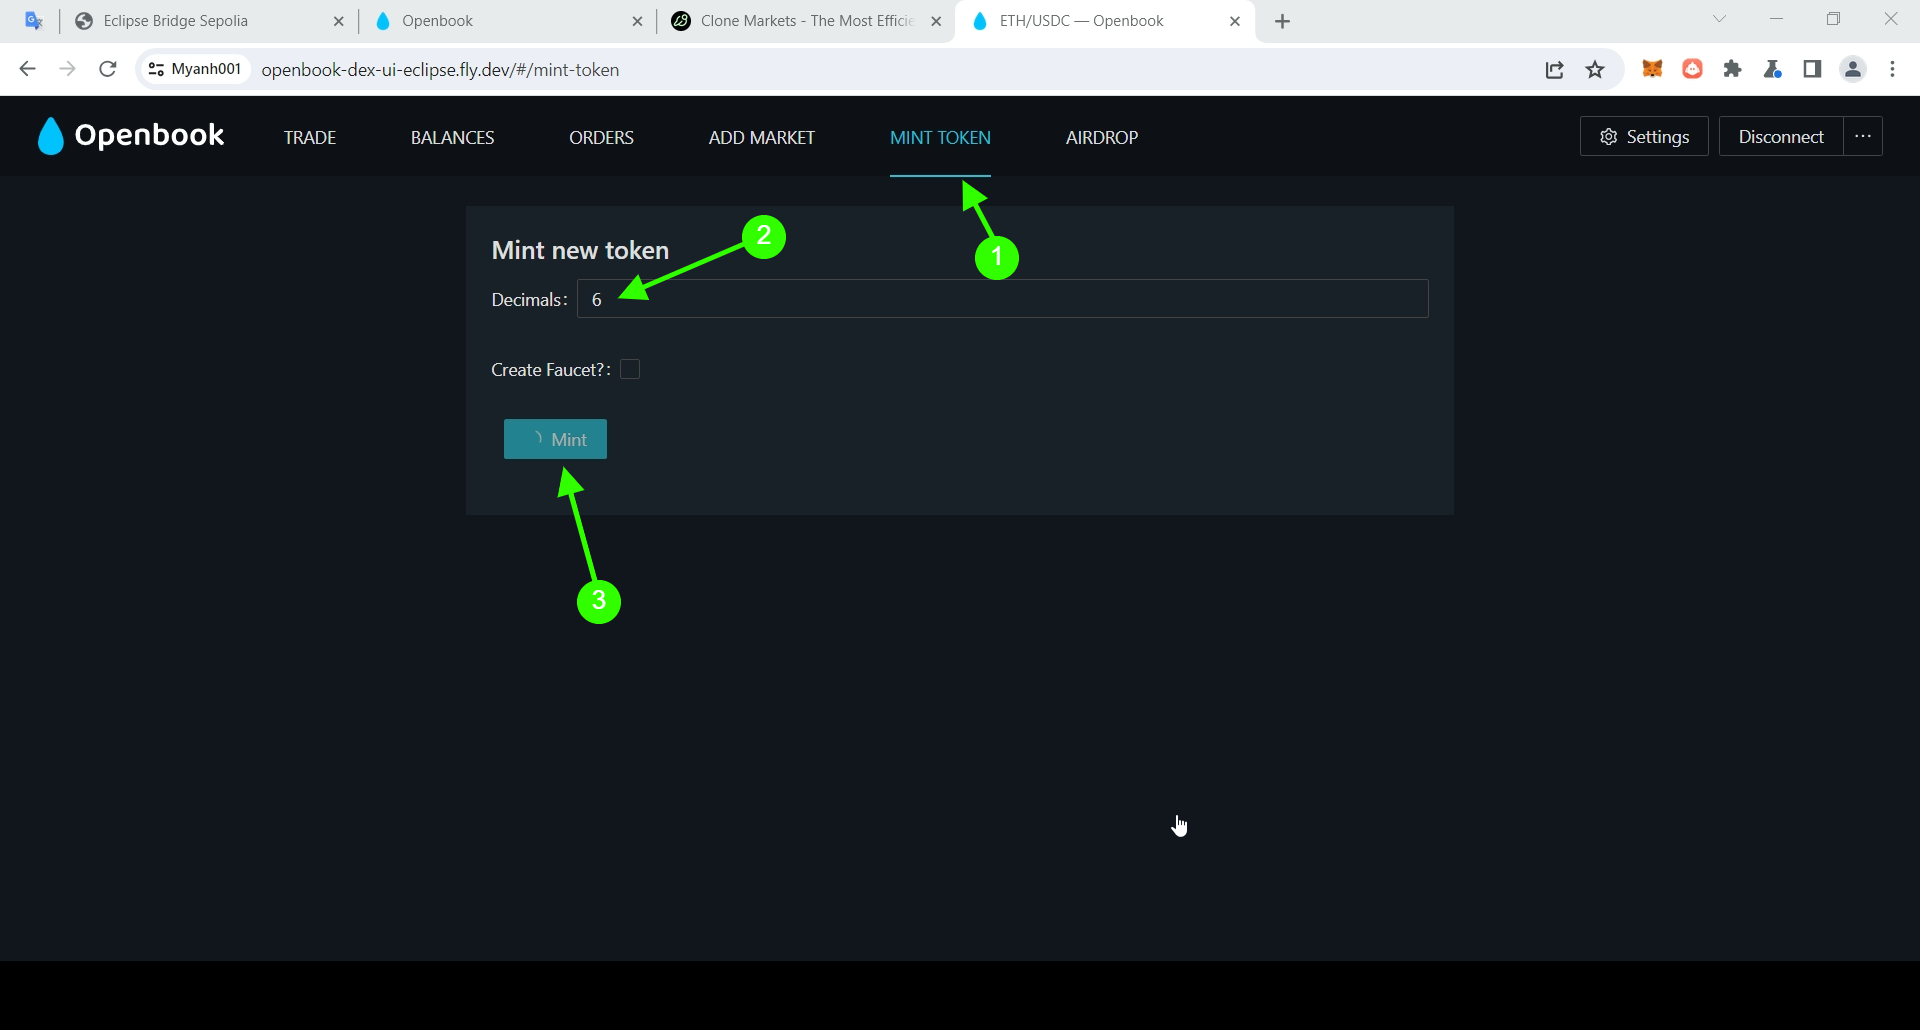
Task: Click the Settings gear icon
Action: 1609,137
